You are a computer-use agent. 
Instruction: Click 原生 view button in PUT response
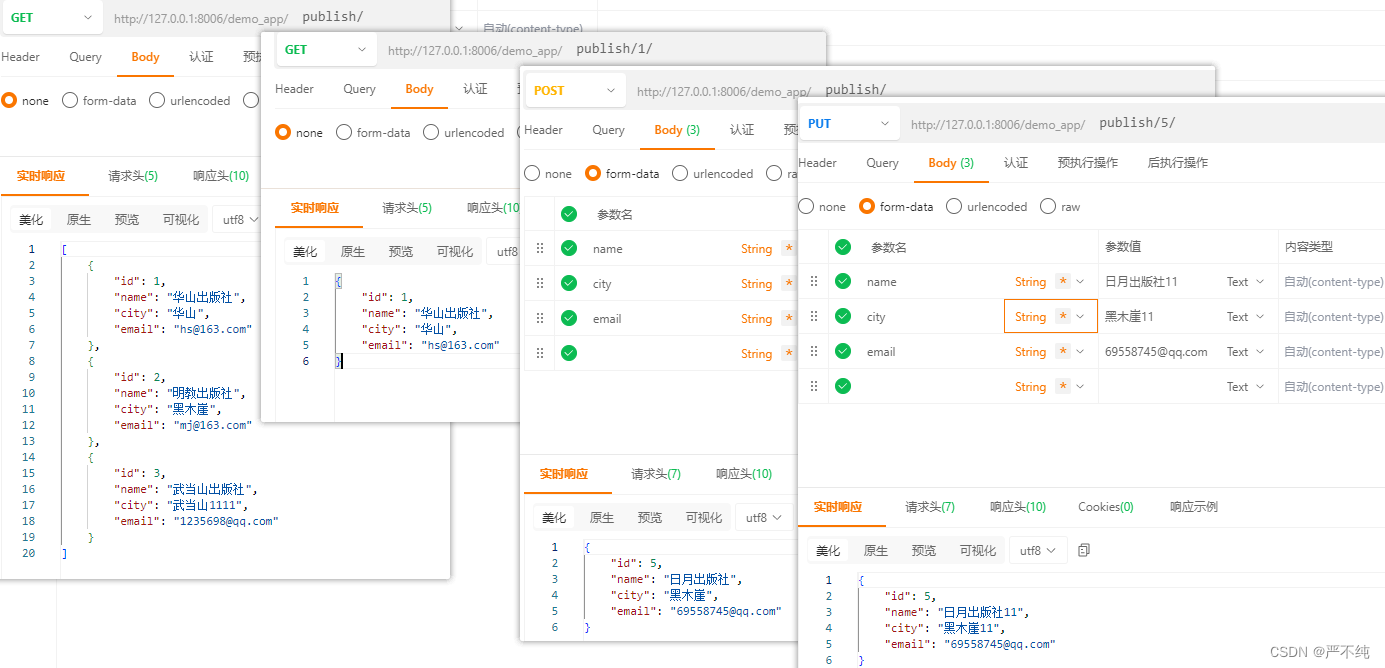[876, 551]
